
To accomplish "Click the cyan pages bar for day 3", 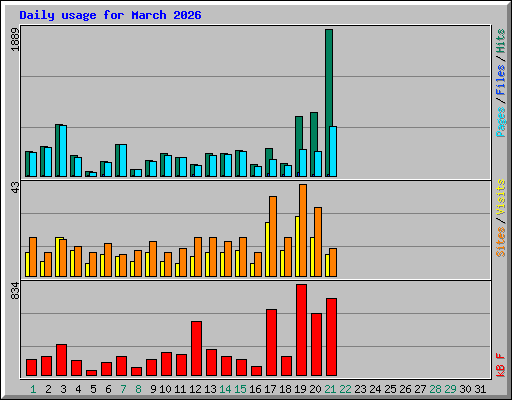I will pos(63,151).
